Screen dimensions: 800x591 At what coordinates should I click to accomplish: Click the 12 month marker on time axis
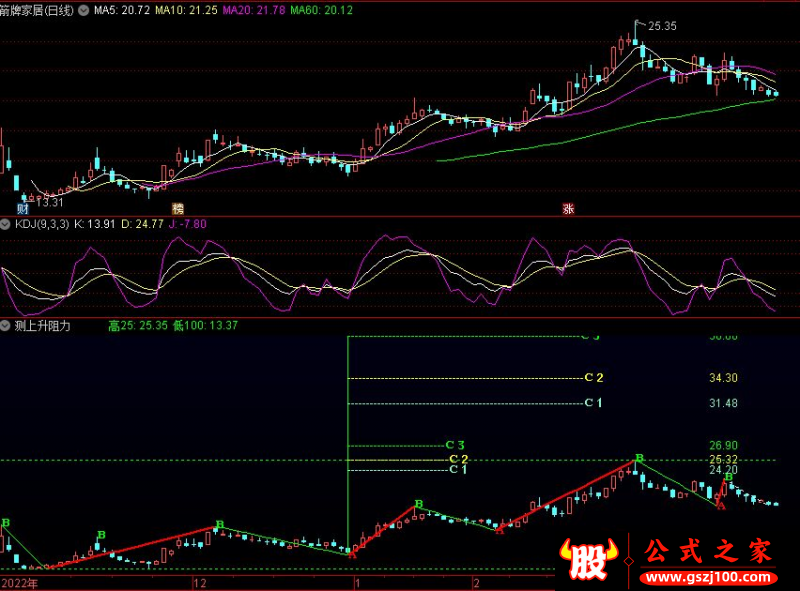199,582
